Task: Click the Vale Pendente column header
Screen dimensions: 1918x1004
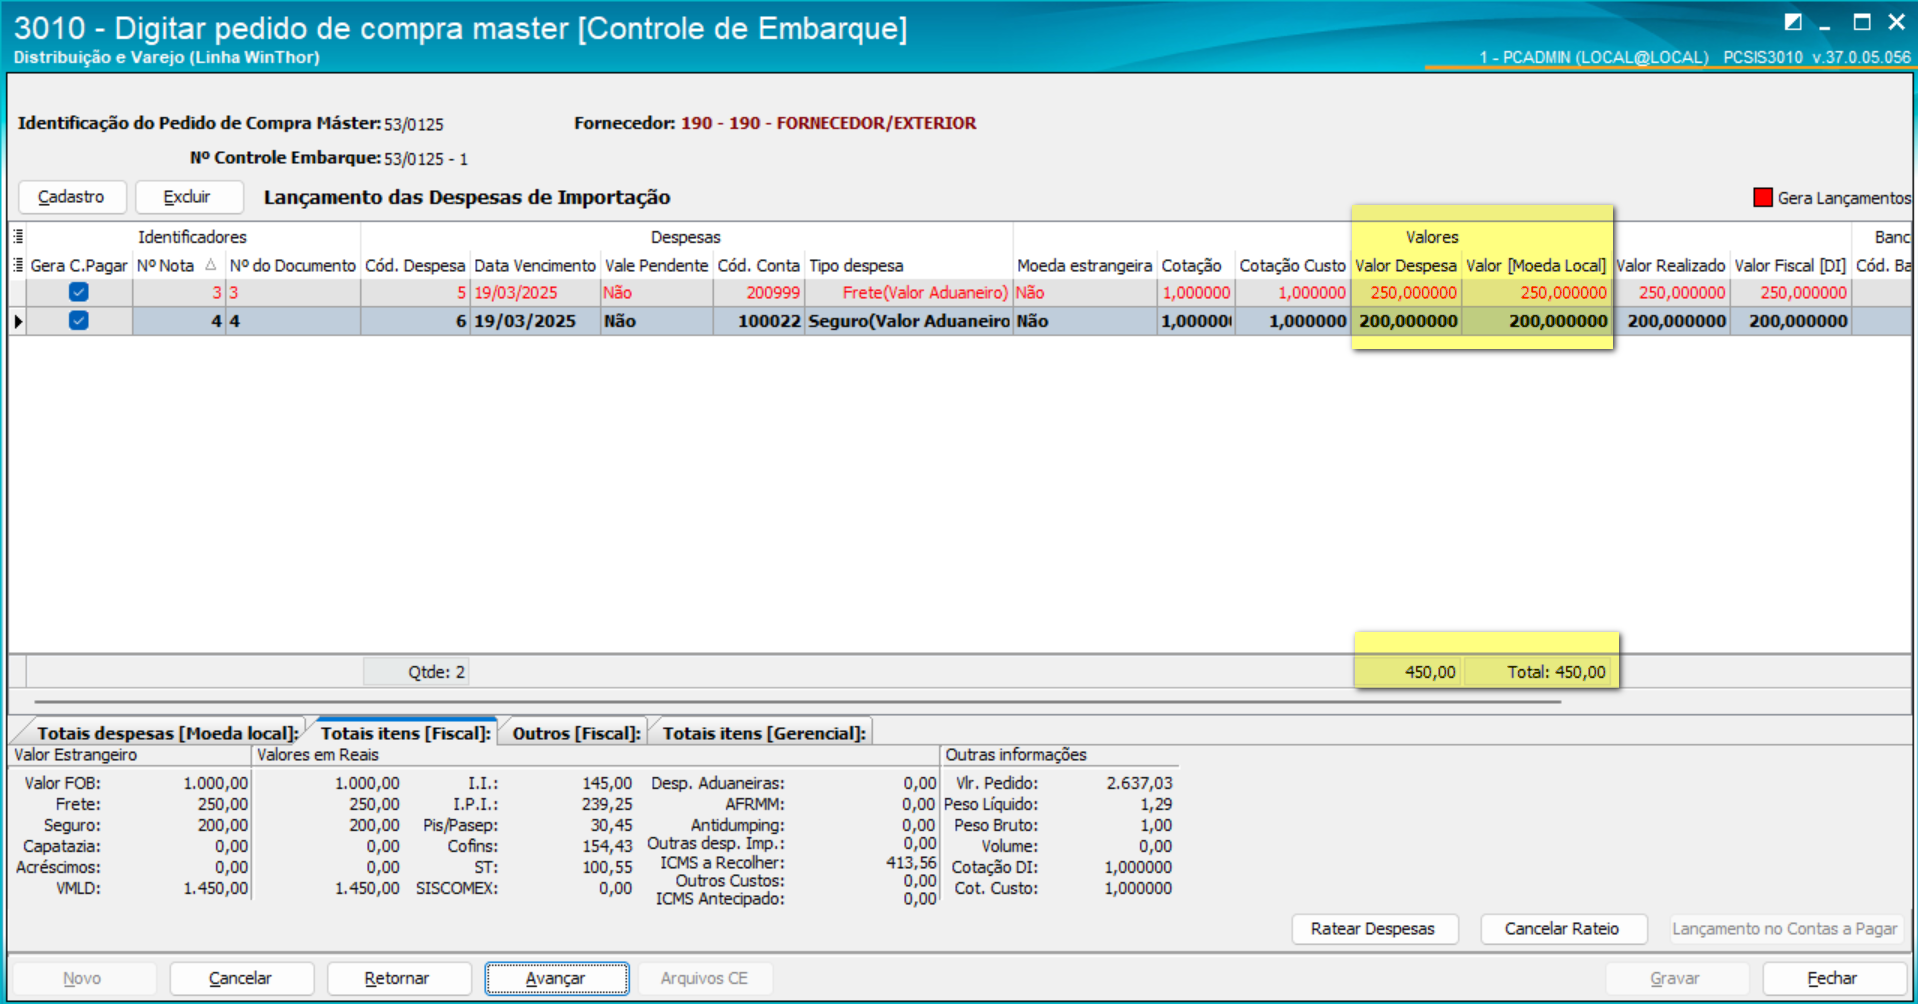Action: click(657, 265)
